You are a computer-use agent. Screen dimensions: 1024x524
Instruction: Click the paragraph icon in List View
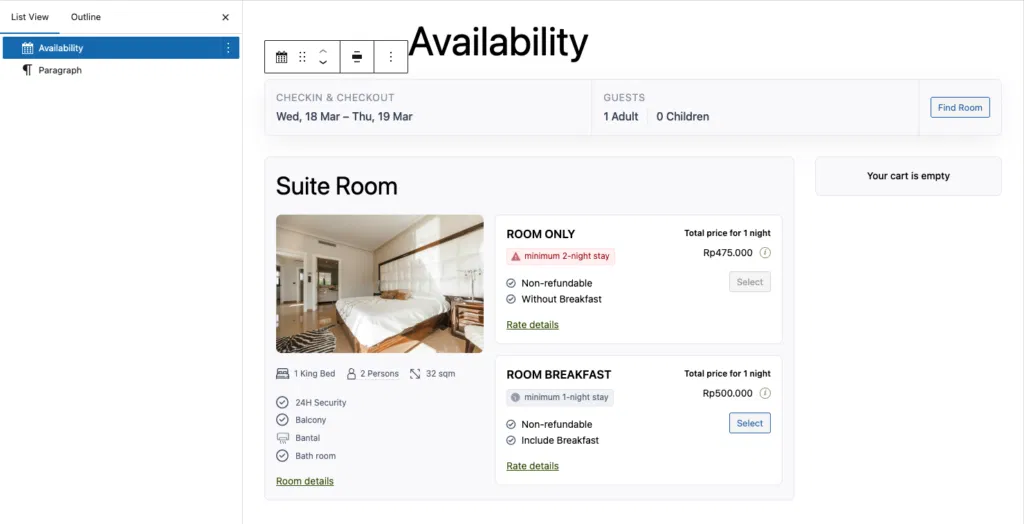pos(28,70)
